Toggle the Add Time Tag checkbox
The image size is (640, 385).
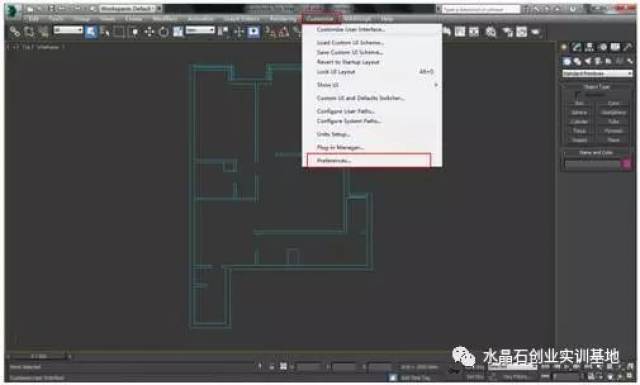point(393,378)
